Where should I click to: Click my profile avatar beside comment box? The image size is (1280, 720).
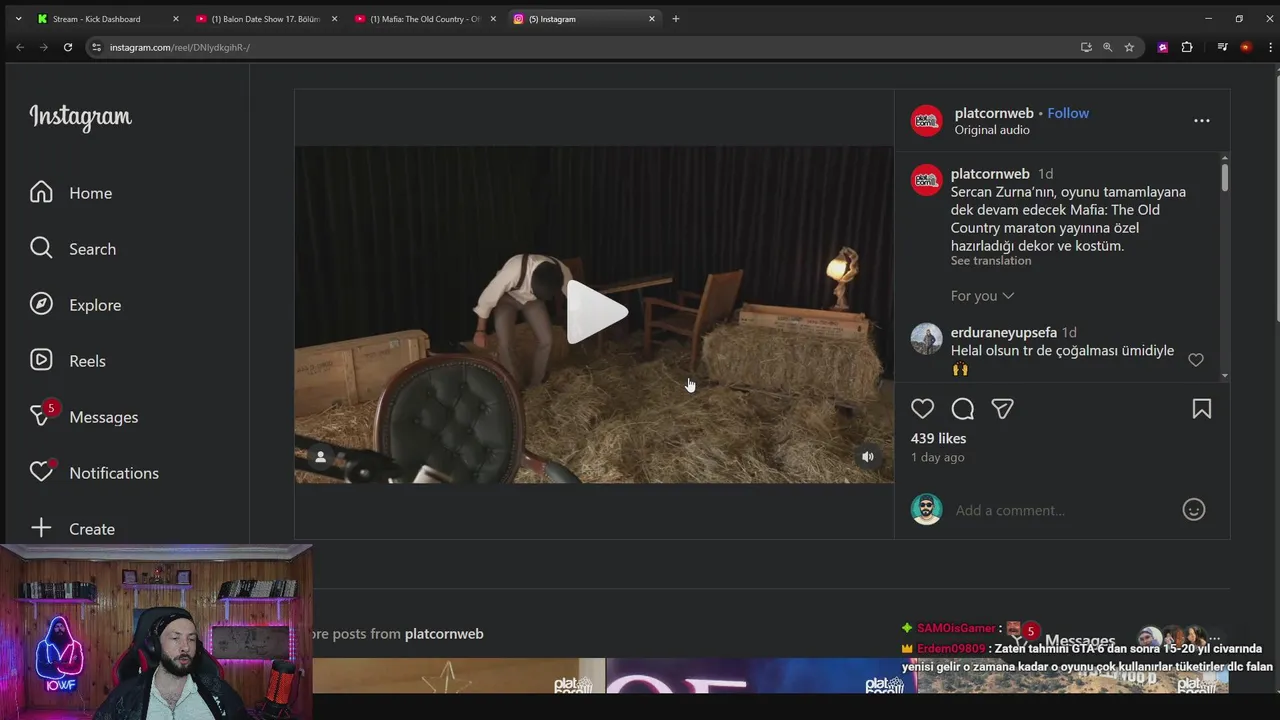(x=926, y=509)
